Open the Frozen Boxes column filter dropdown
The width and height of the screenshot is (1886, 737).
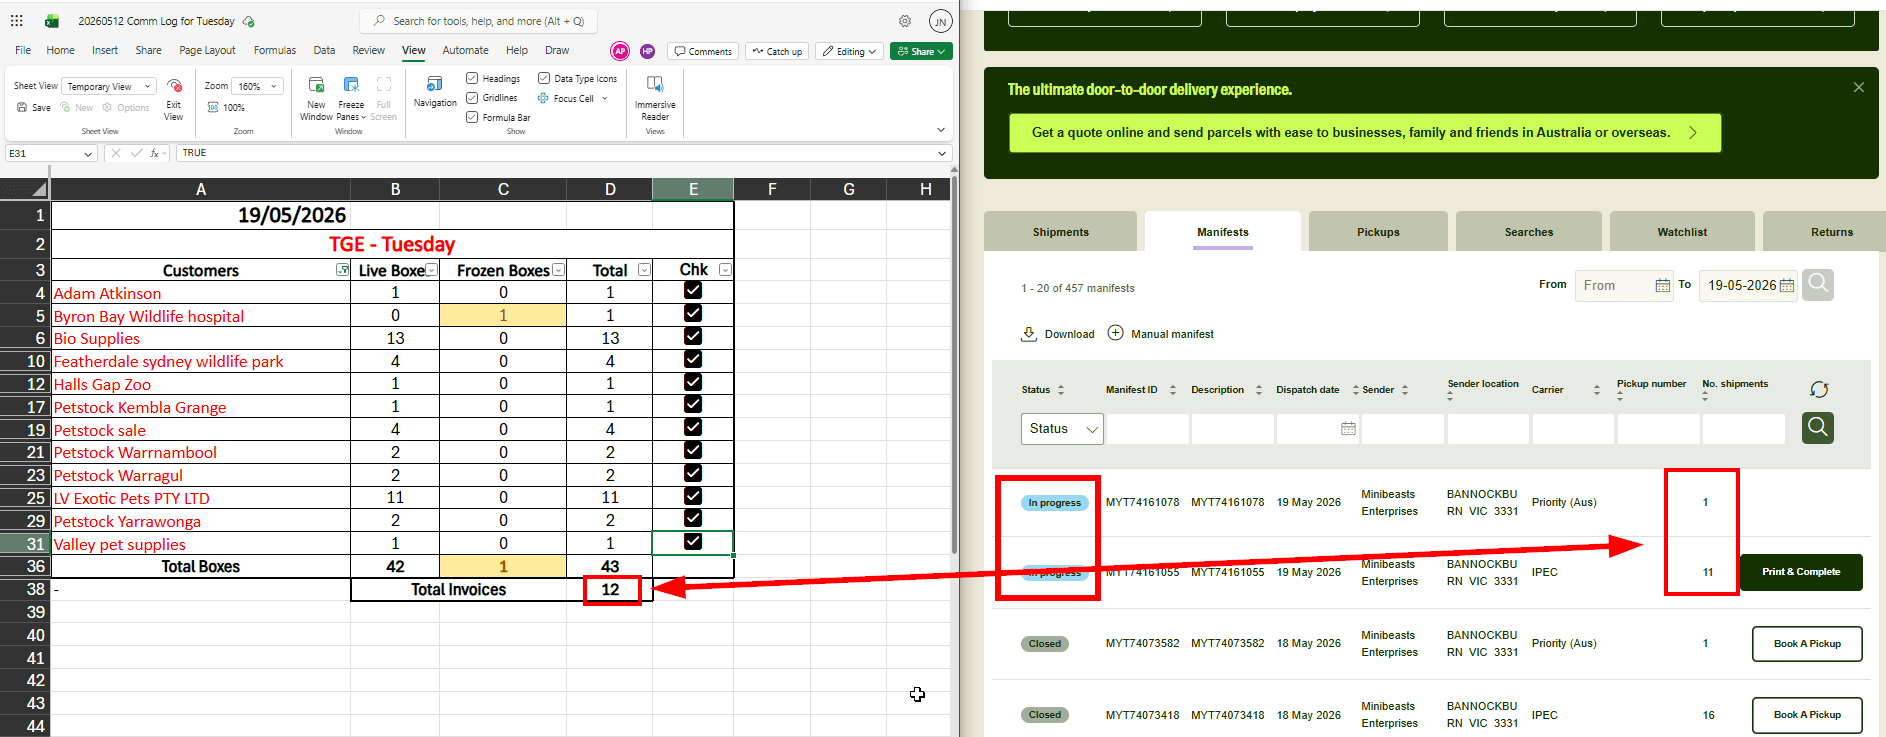coord(558,270)
